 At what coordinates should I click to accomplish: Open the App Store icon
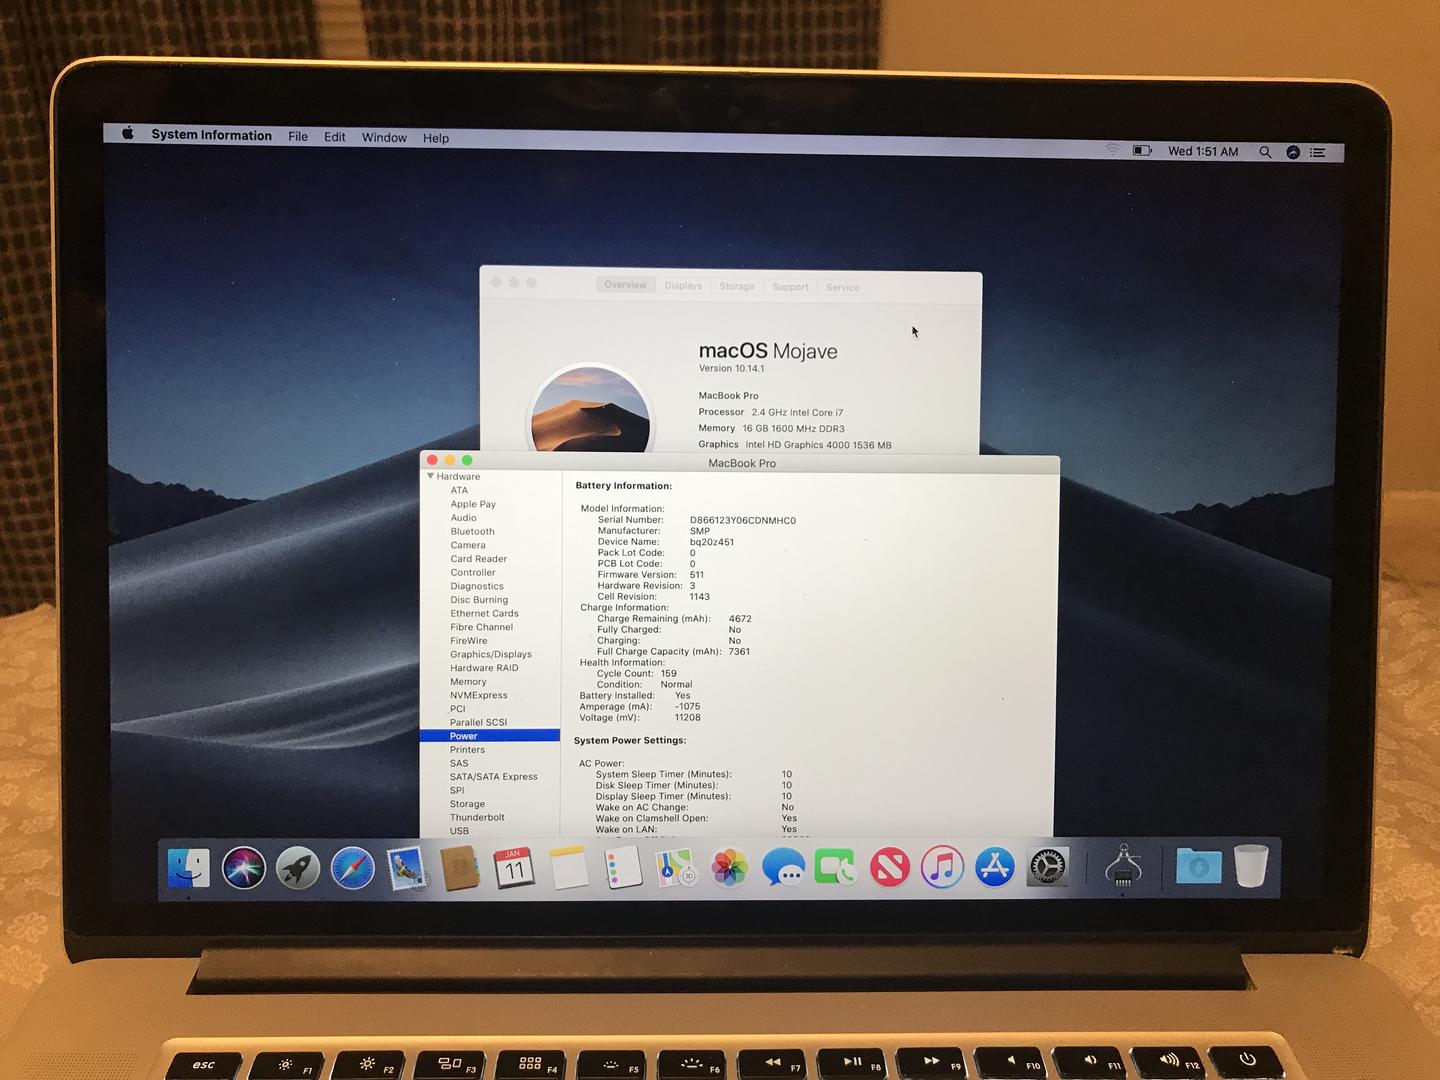[x=995, y=868]
